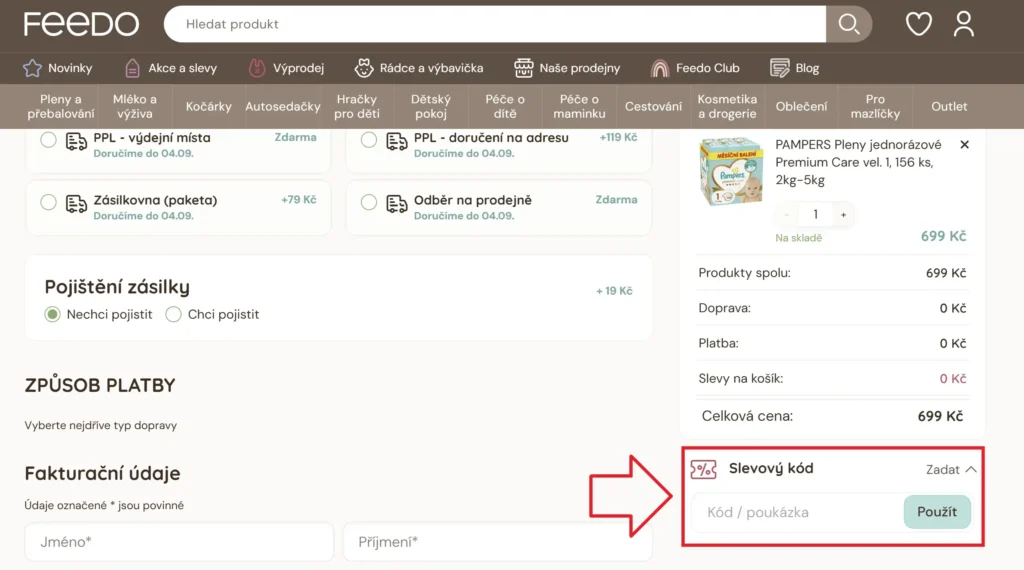Decrease product quantity with minus button
This screenshot has height=570, width=1024.
tap(787, 215)
